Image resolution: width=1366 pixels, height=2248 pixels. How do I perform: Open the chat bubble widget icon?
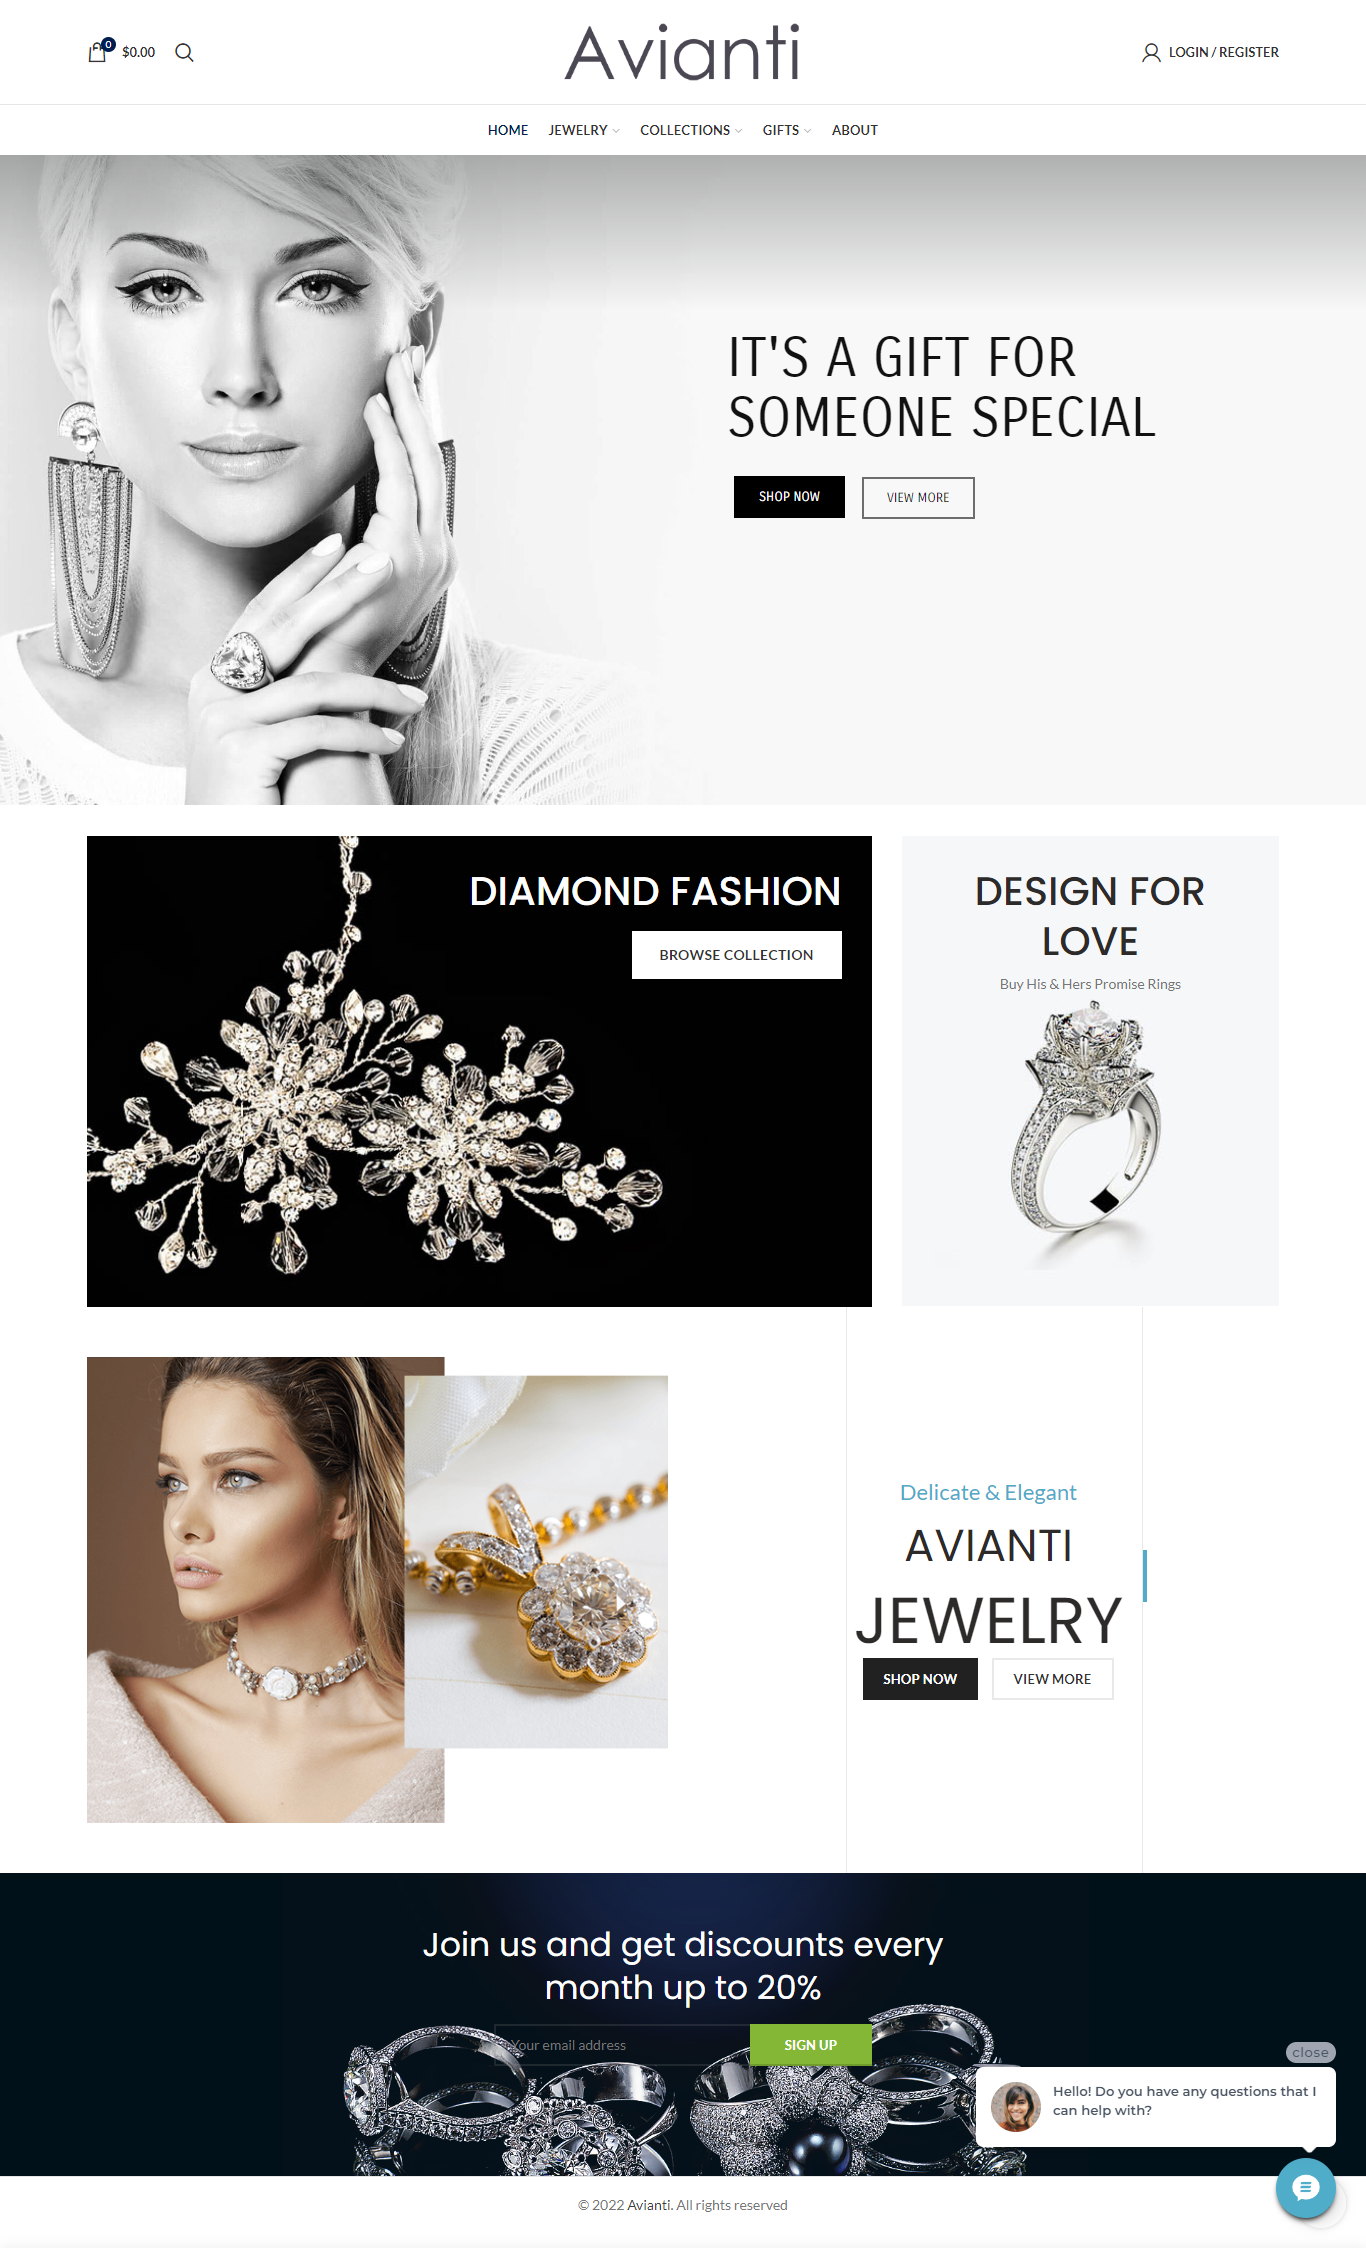coord(1305,2188)
